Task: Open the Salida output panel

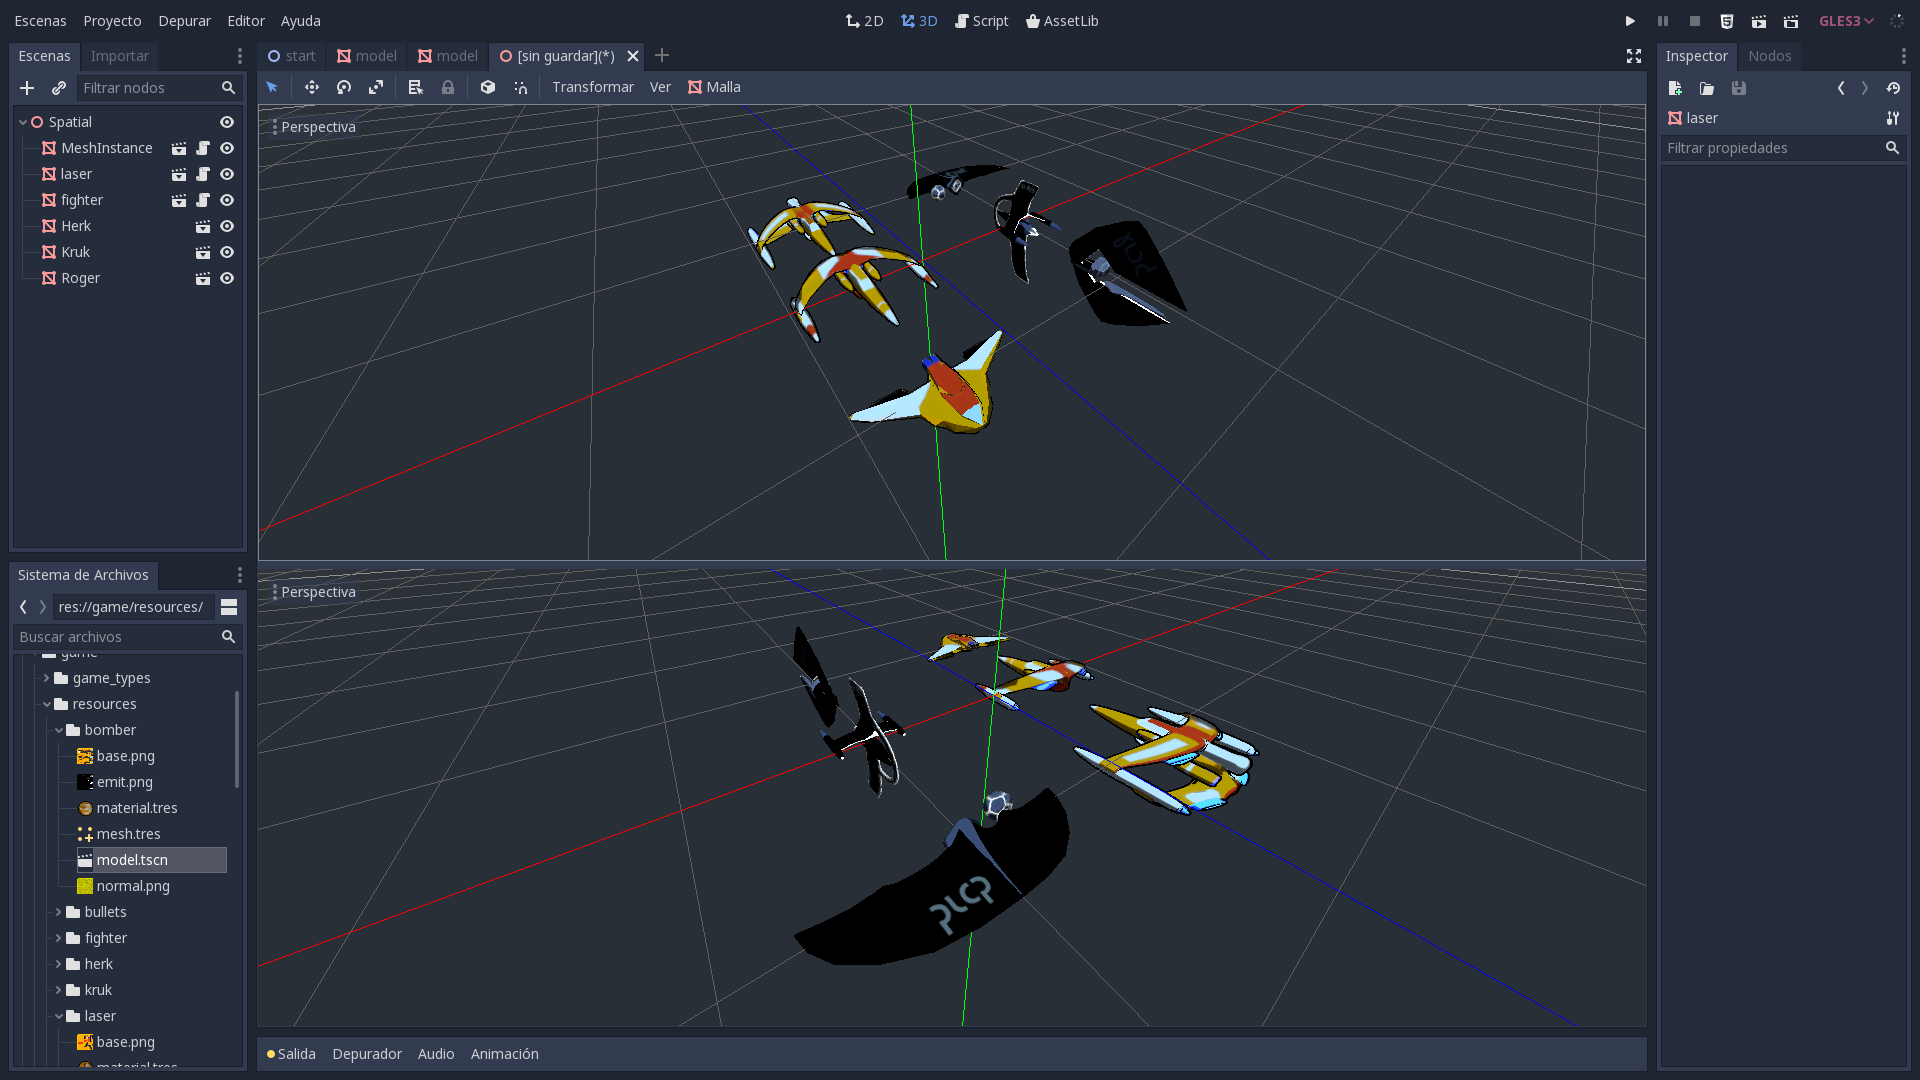Action: click(x=291, y=1054)
